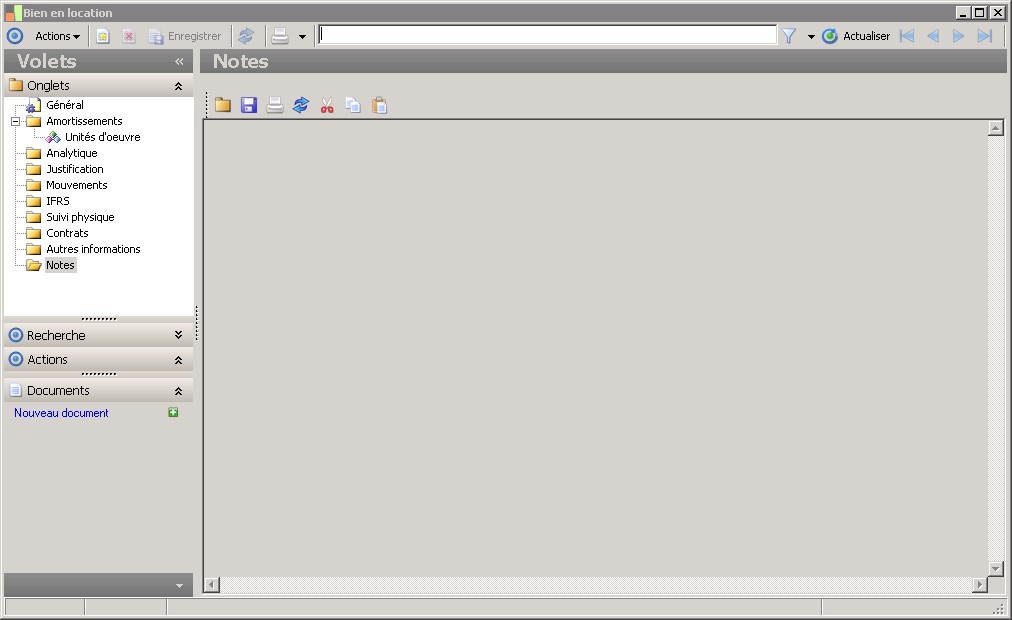Select the Amortissements folder
This screenshot has width=1012, height=620.
(x=84, y=121)
